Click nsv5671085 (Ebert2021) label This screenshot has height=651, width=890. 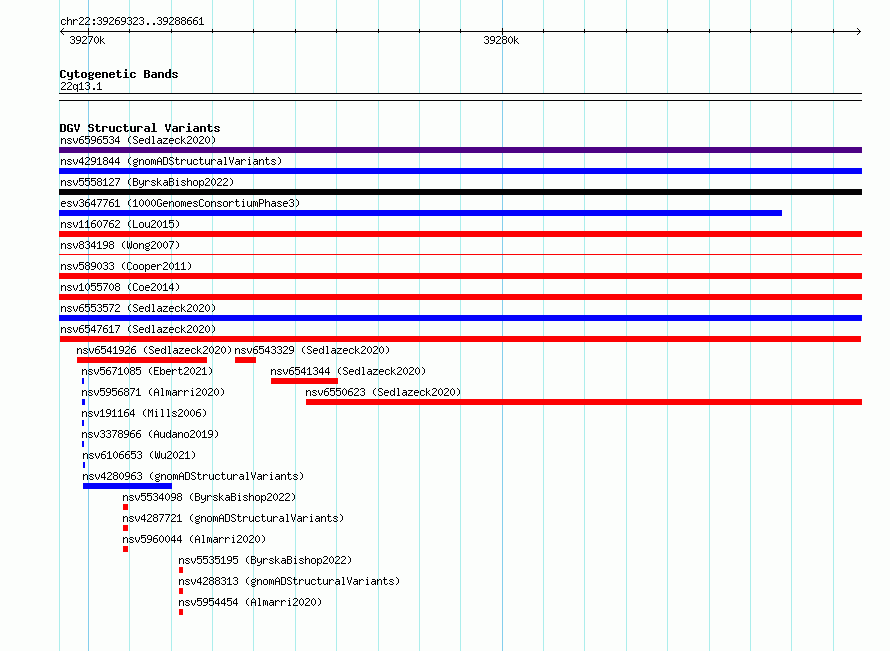point(147,371)
